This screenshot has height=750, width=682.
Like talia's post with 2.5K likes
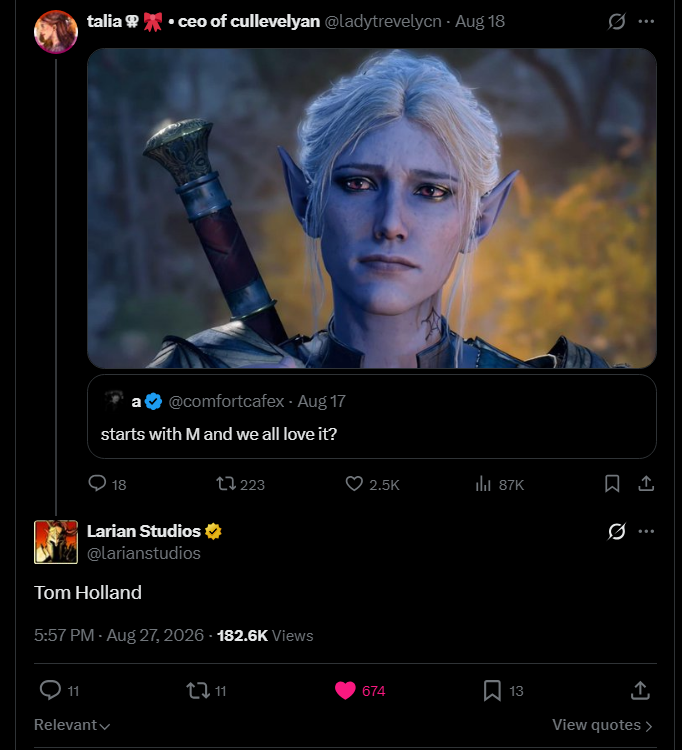(x=372, y=484)
